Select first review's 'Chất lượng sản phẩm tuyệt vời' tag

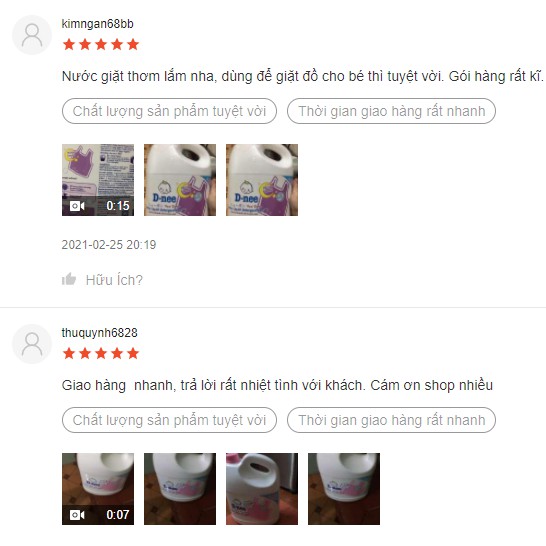[x=169, y=111]
